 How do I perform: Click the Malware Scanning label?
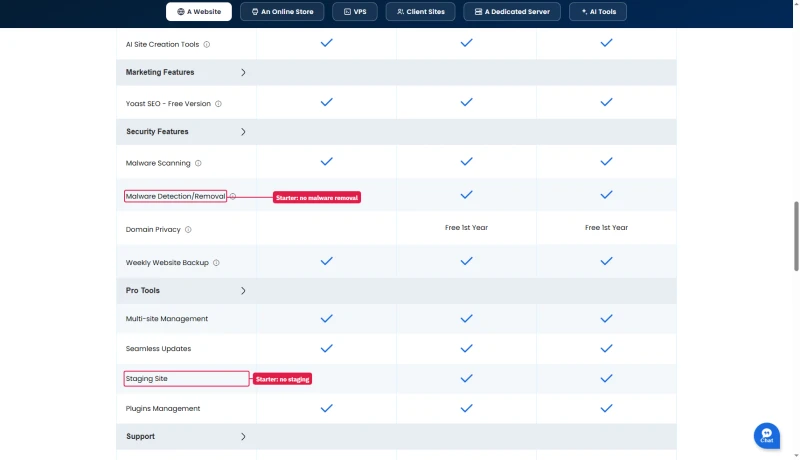coord(158,163)
